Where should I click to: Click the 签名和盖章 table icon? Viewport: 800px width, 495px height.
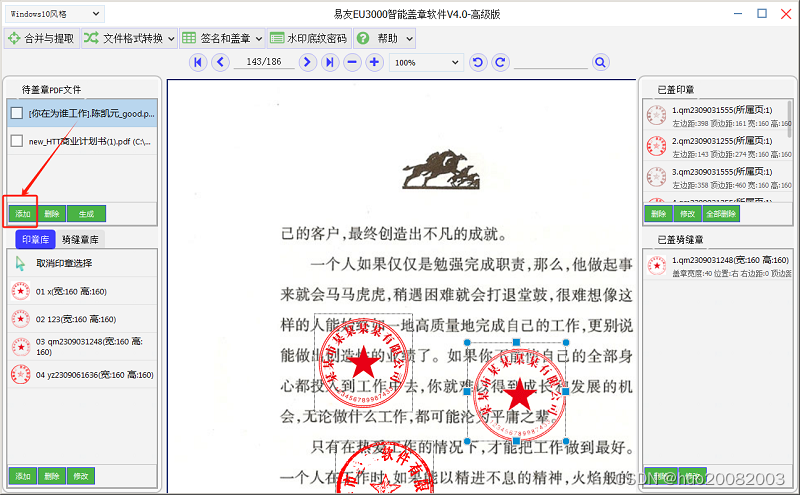189,38
